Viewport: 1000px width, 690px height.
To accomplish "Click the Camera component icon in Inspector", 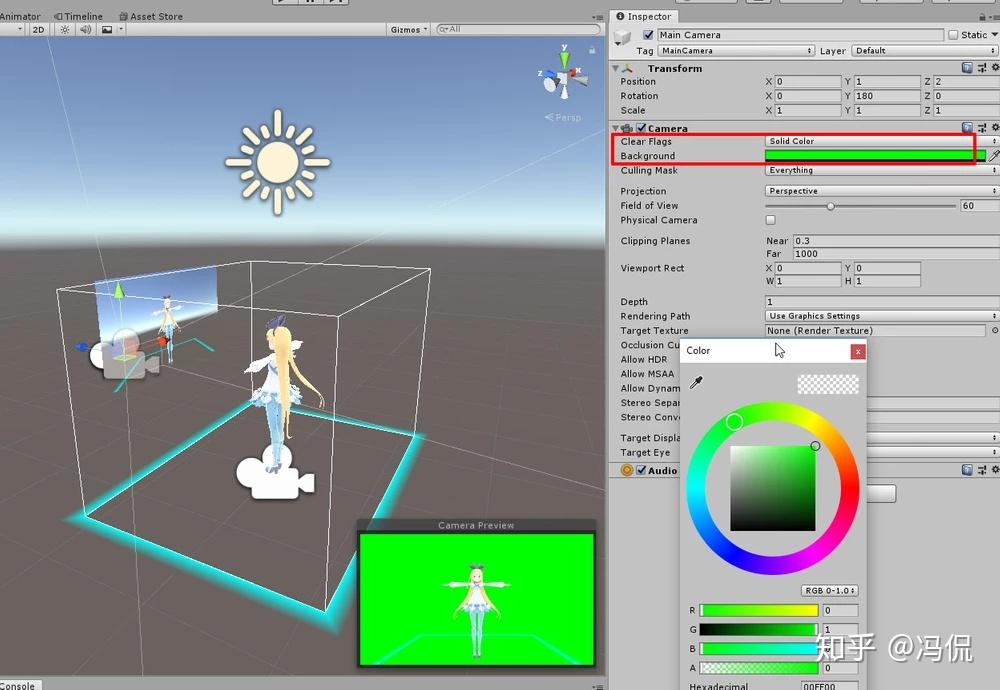I will point(625,127).
